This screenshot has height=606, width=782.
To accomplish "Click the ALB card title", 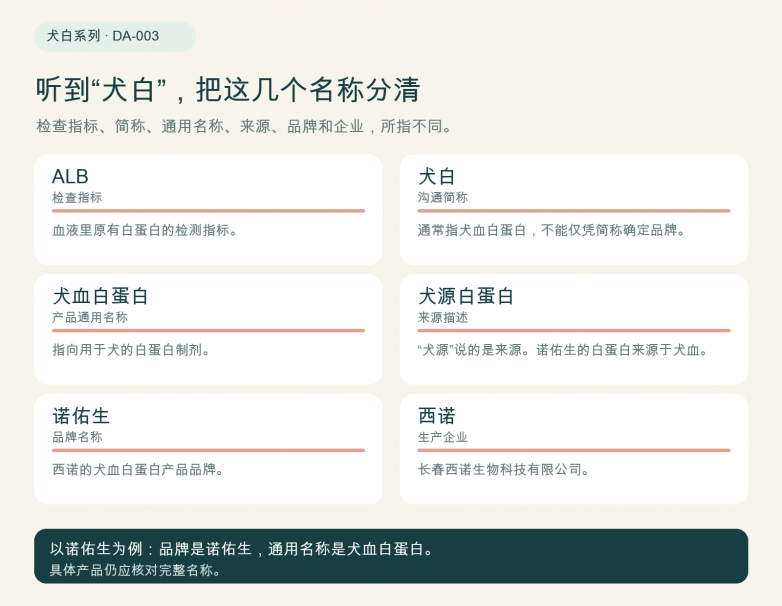I will coord(70,177).
